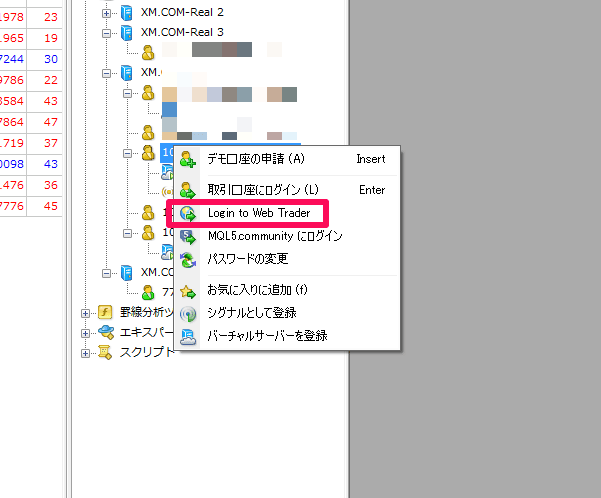Click the シグナルとして登録 signal icon
Viewport: 601px width, 498px height.
(188, 314)
